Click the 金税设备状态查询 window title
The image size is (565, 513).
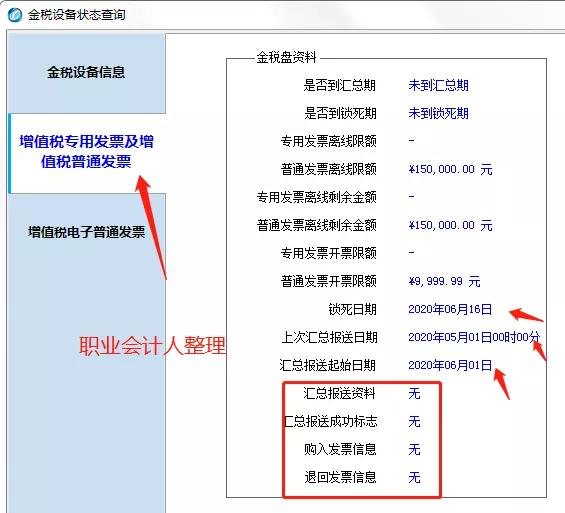click(77, 15)
